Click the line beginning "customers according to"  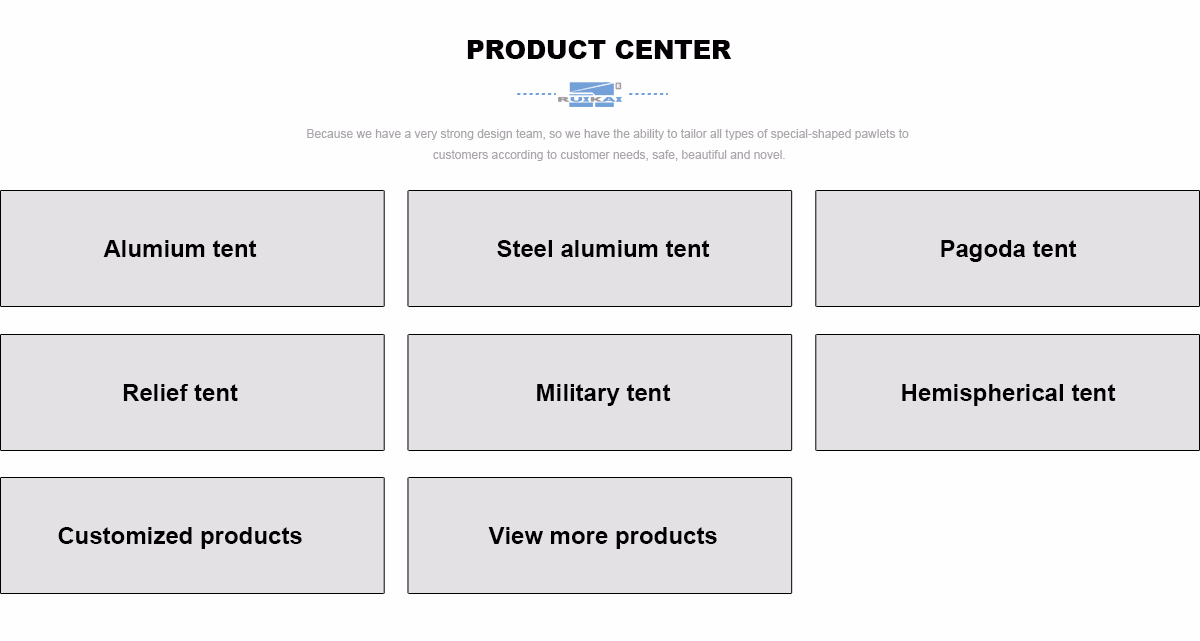tap(608, 155)
